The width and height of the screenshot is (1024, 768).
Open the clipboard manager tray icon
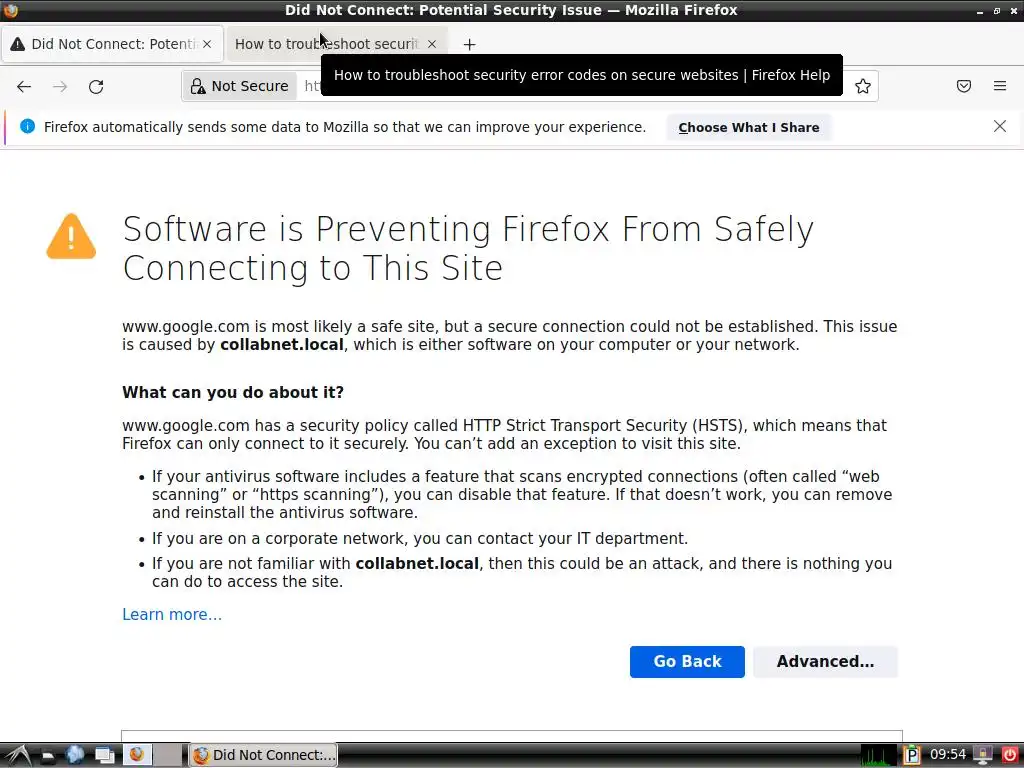point(912,755)
